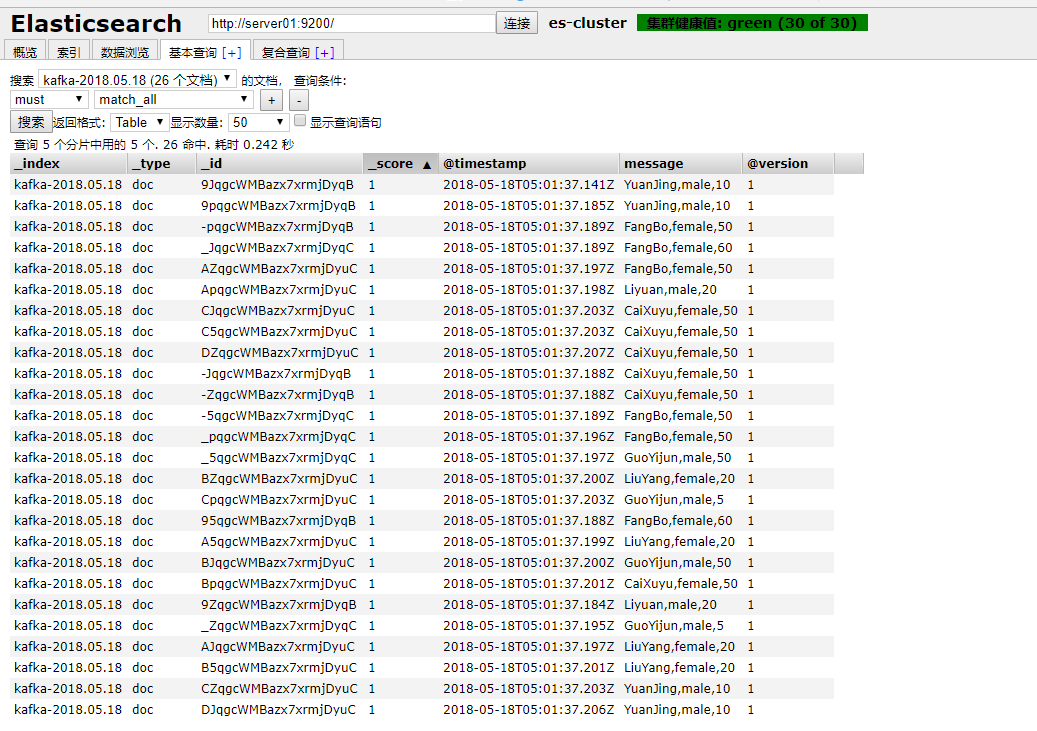The image size is (1037, 731).
Task: Click the 搜索 search button
Action: click(x=31, y=122)
